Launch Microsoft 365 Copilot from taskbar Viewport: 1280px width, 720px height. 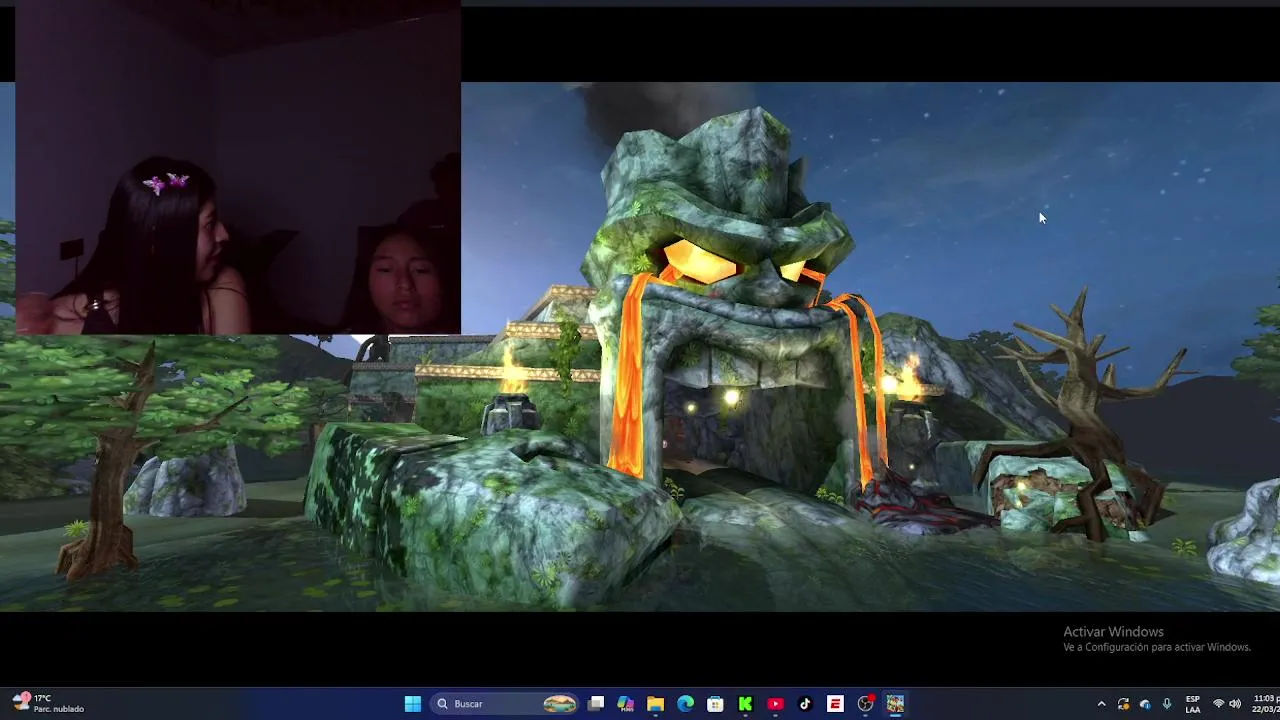[626, 704]
